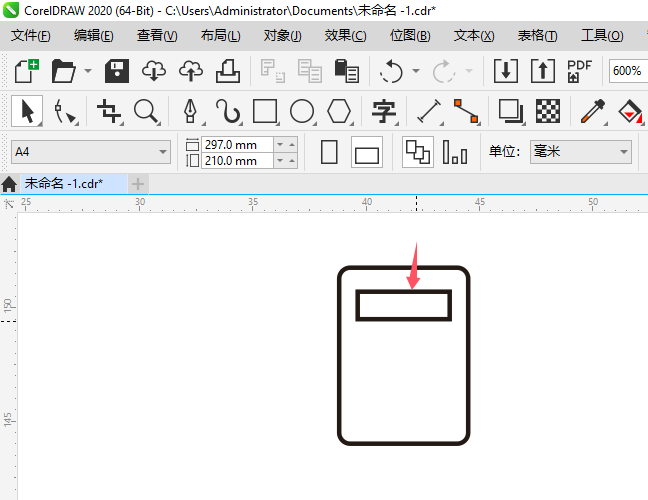Select the Zoom magnifier tool
Screen dimensions: 648x500
point(146,111)
